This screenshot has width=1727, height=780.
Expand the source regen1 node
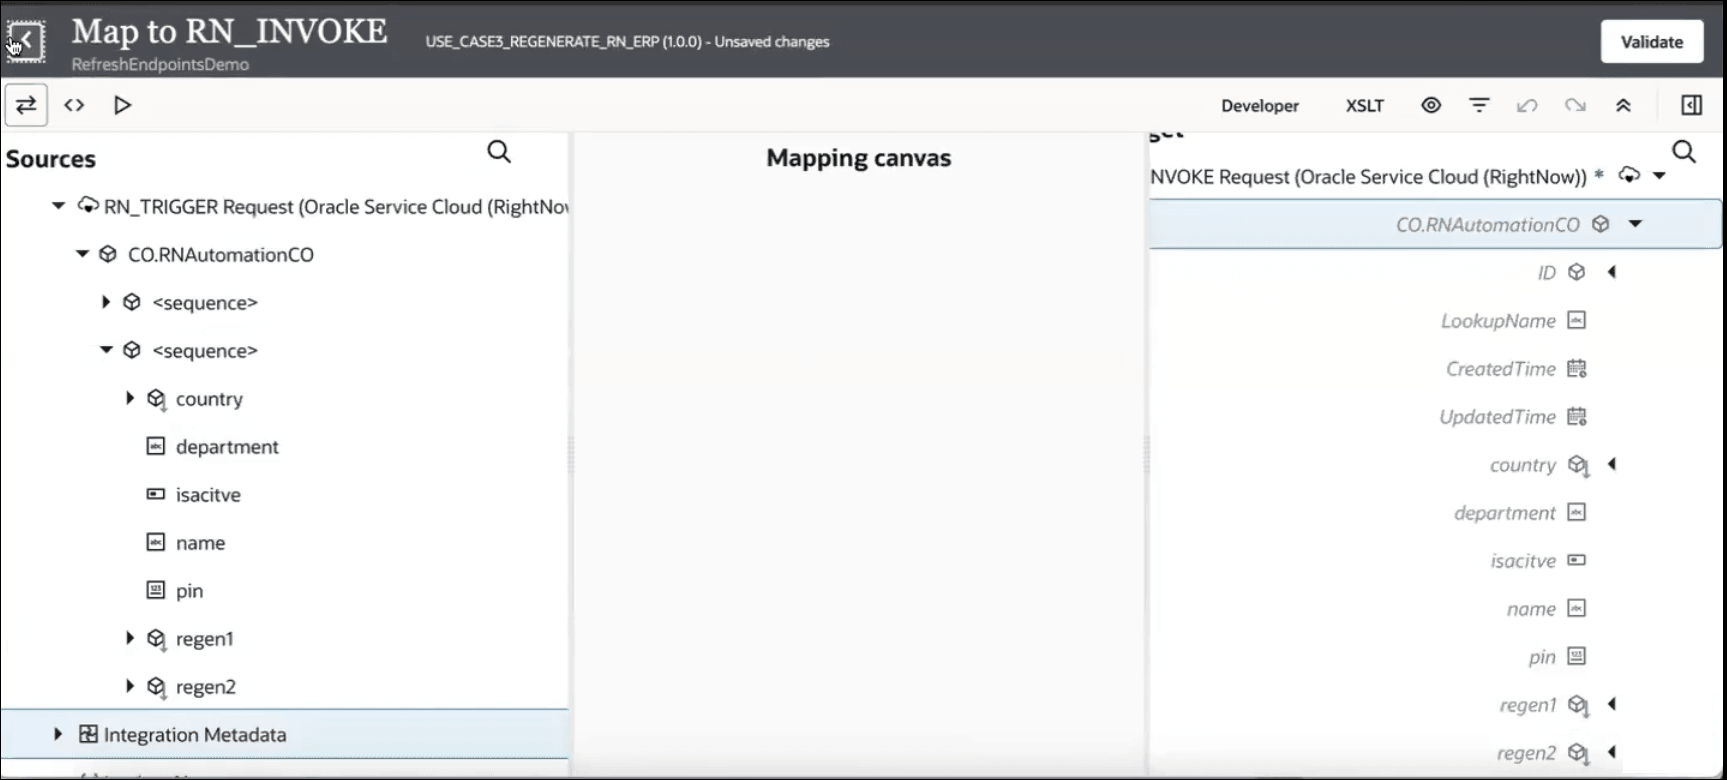[x=130, y=638]
